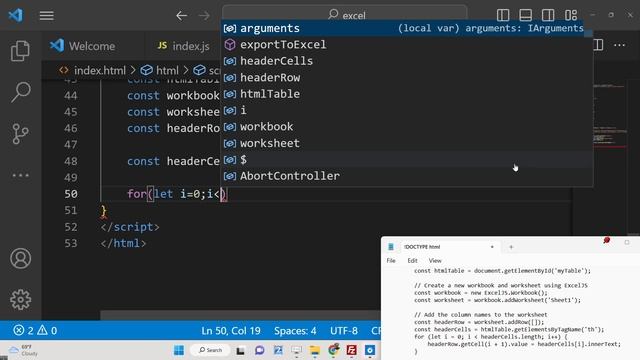
Task: Go forward with the right arrow
Action: [x=204, y=16]
